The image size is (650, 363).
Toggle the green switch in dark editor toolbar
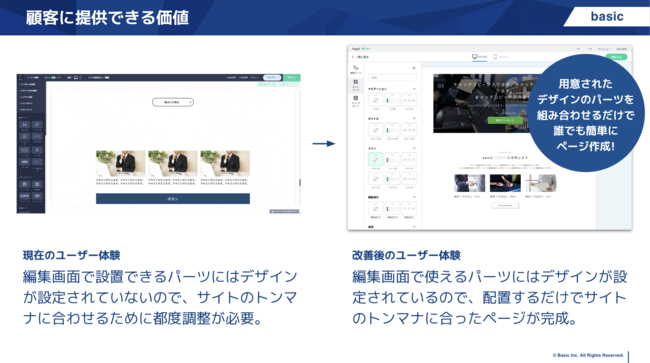pyautogui.click(x=53, y=77)
